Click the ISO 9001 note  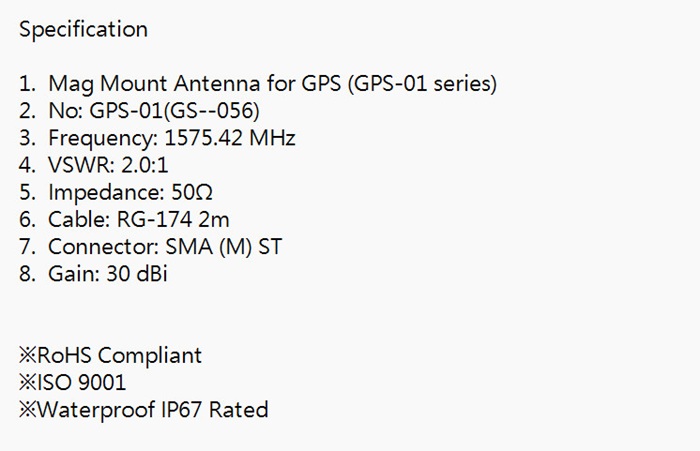tap(73, 382)
